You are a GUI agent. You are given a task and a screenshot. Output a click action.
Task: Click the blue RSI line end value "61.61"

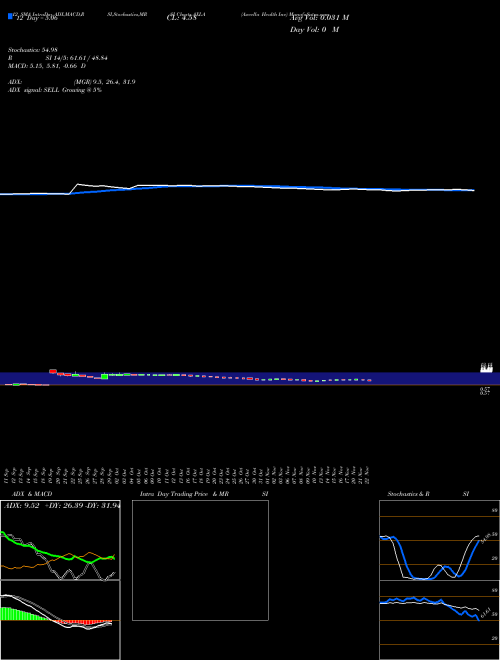click(486, 613)
